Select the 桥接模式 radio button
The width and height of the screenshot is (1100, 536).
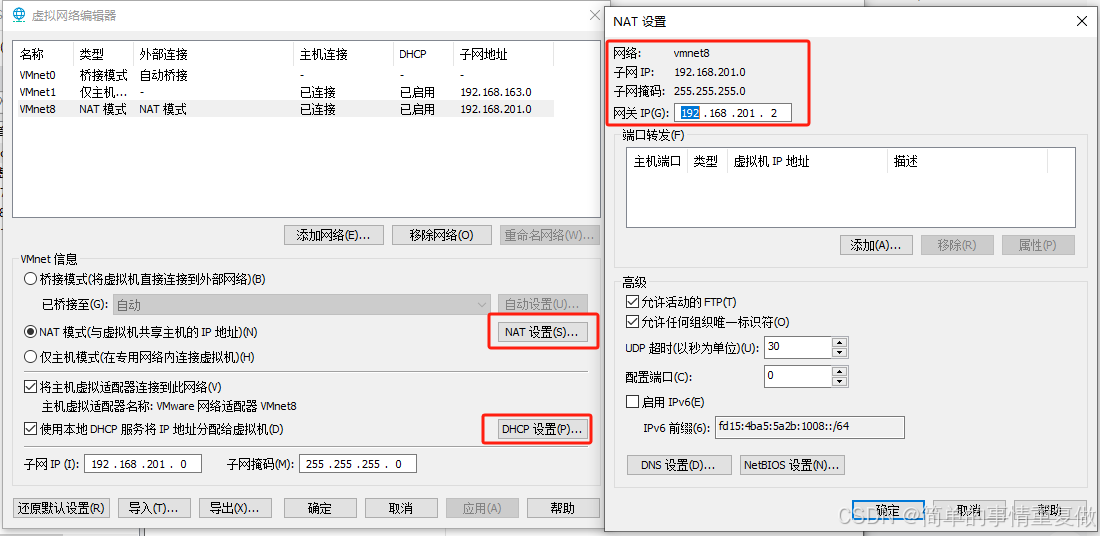click(x=30, y=279)
